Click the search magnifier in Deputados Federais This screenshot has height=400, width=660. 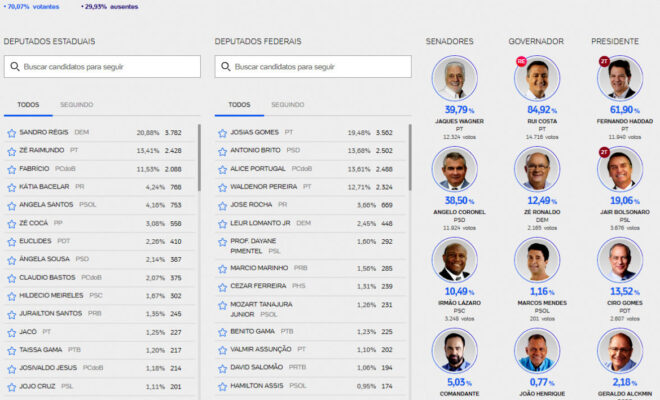click(226, 67)
